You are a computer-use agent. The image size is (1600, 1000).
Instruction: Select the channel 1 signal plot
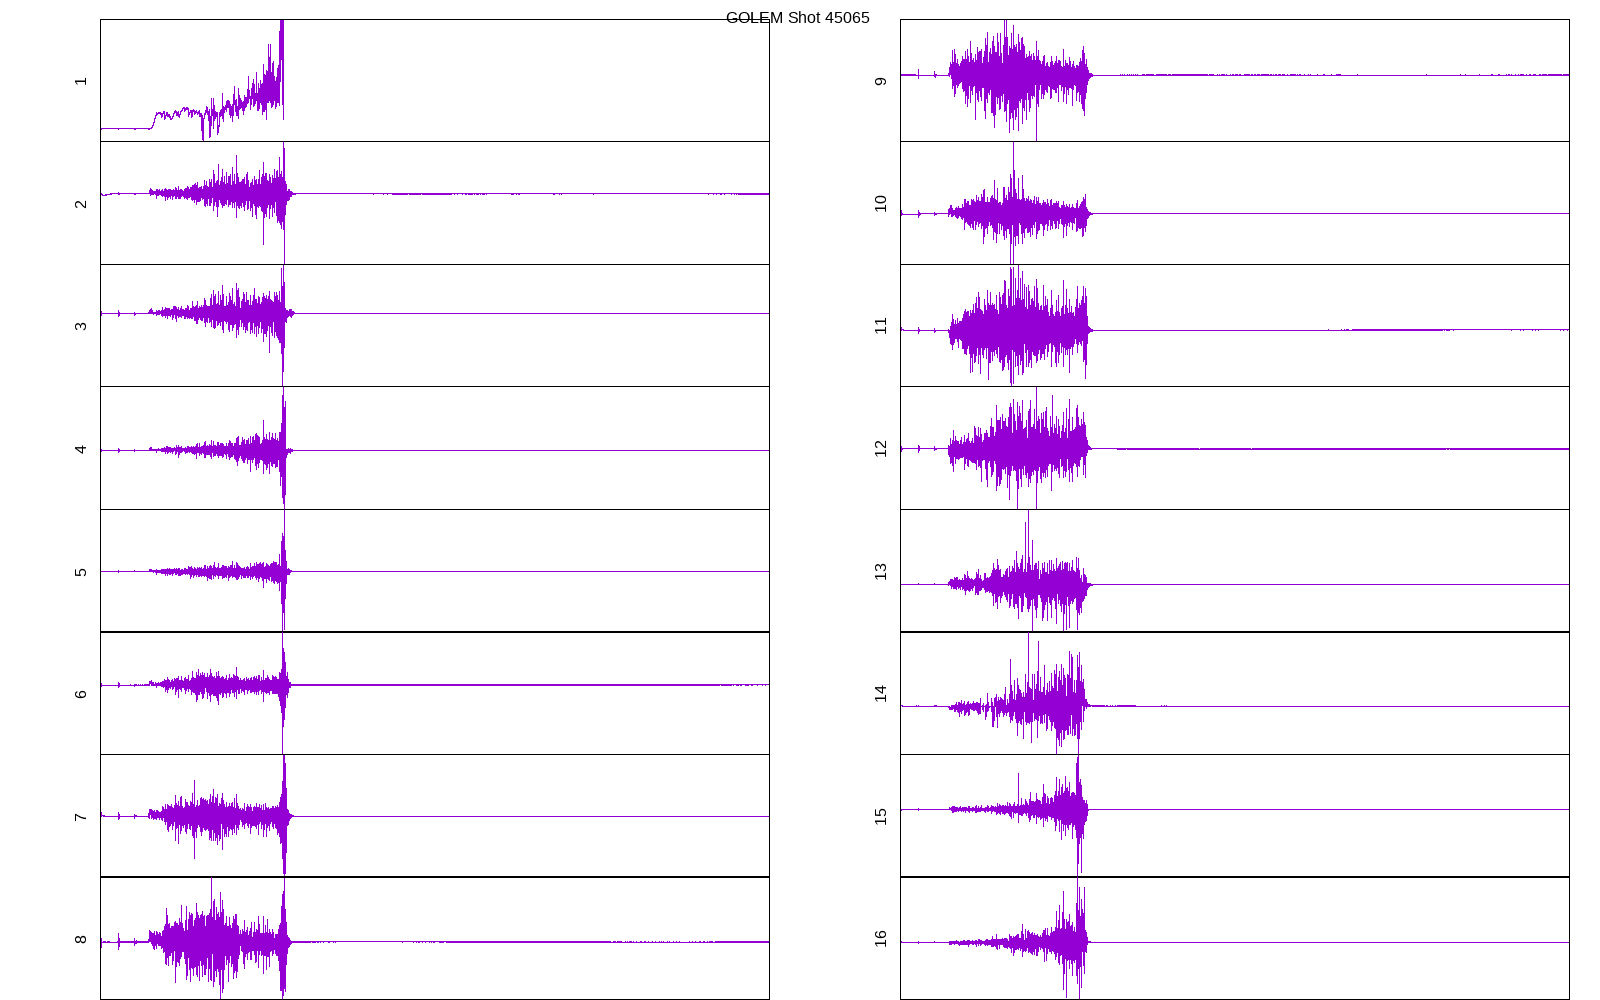(434, 80)
